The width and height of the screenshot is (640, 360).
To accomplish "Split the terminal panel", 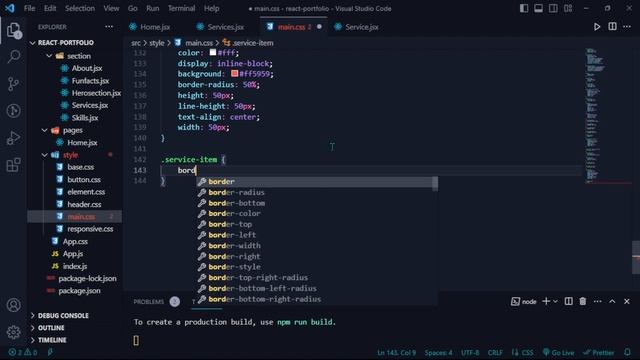I will 568,301.
